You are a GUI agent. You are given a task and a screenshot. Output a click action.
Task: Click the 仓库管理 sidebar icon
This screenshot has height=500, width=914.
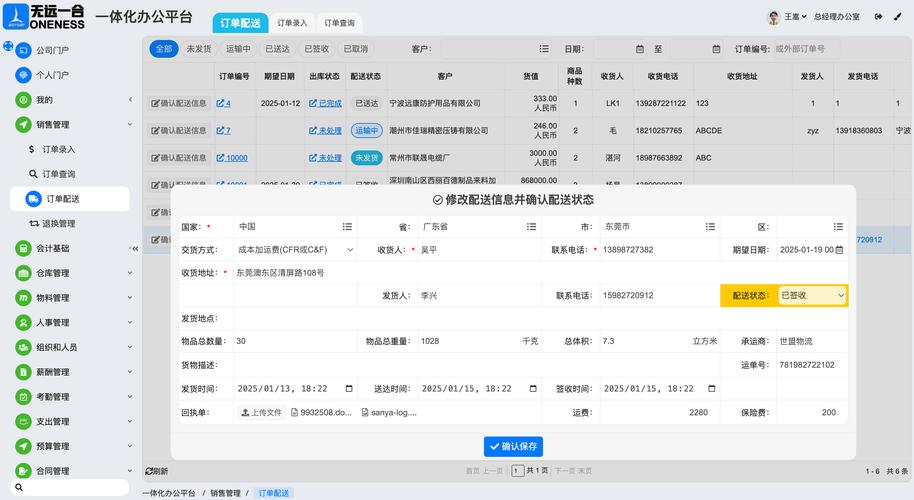coord(23,273)
